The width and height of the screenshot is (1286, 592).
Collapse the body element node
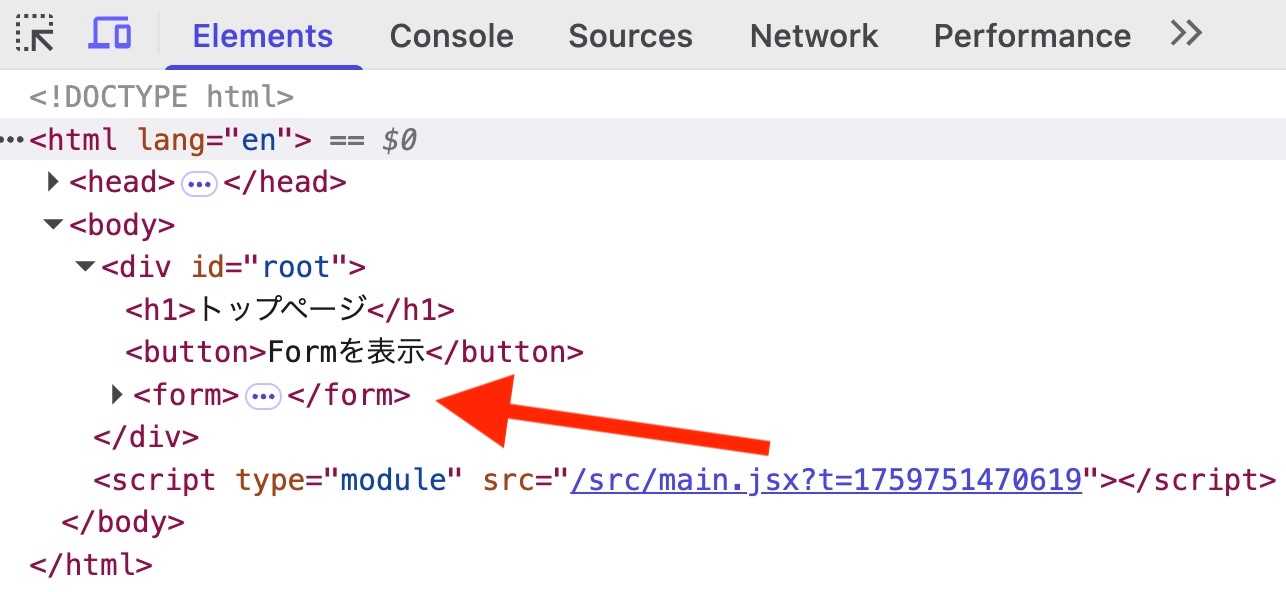[54, 225]
